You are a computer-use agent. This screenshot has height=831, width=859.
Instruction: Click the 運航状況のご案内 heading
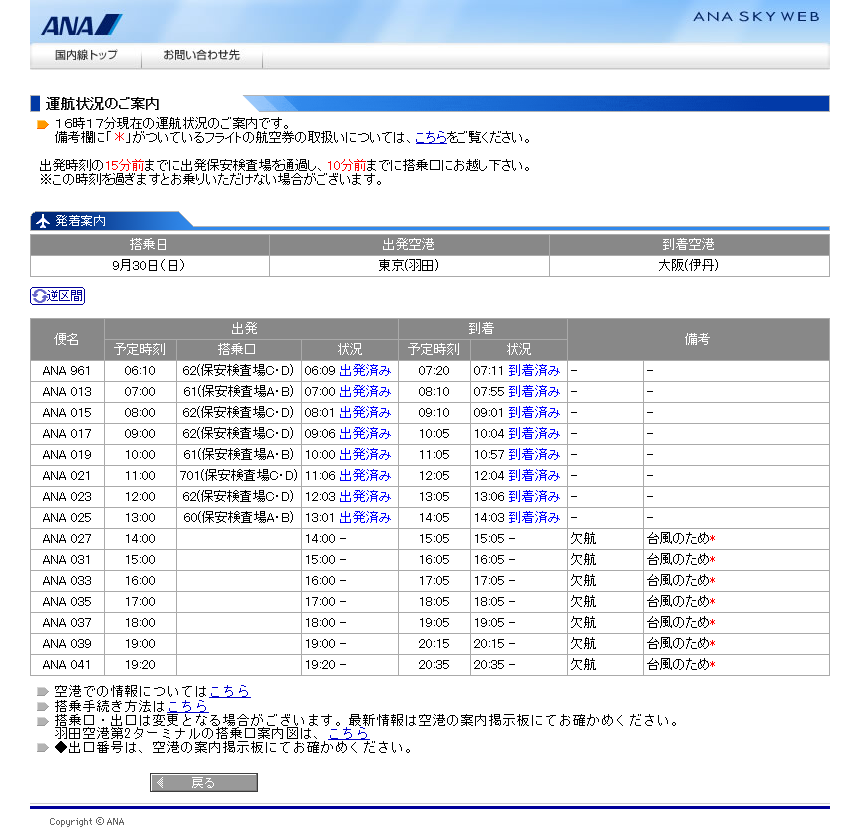[102, 104]
